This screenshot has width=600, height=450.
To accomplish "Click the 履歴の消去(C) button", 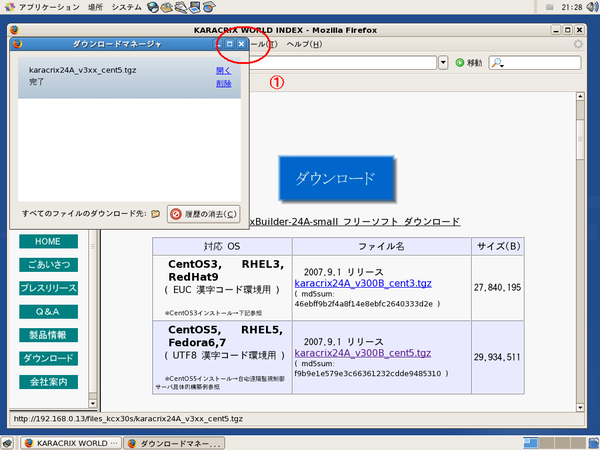I will click(204, 214).
